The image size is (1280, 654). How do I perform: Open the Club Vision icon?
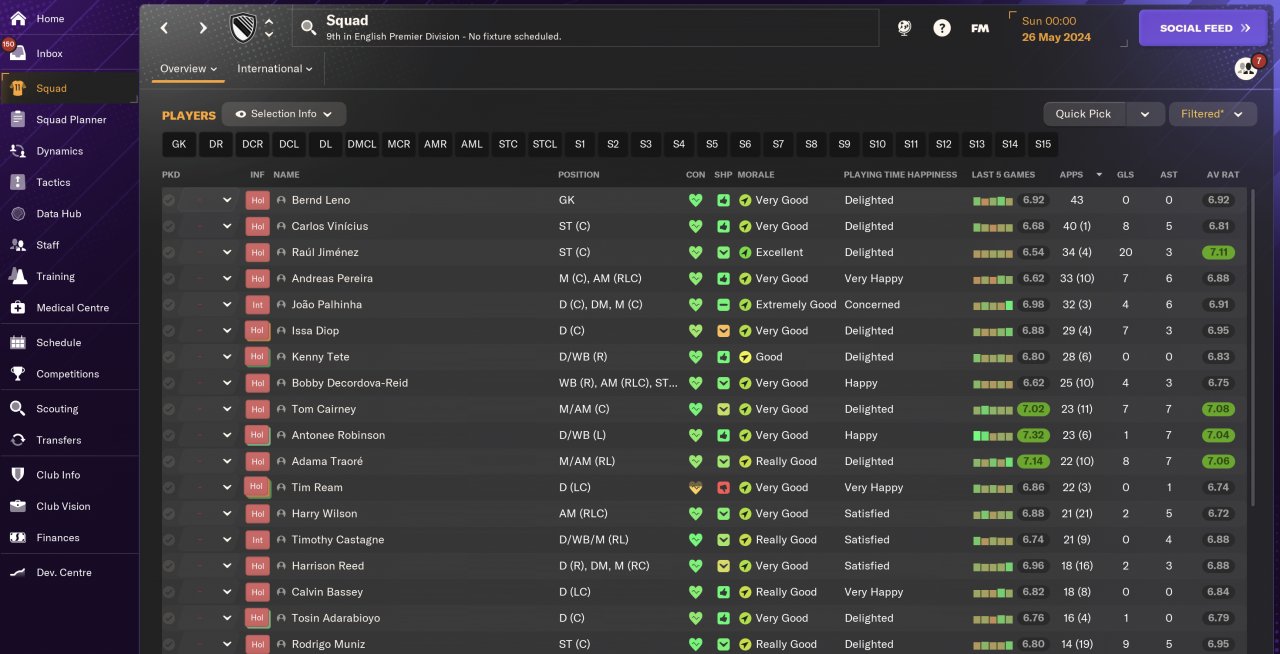[x=18, y=506]
